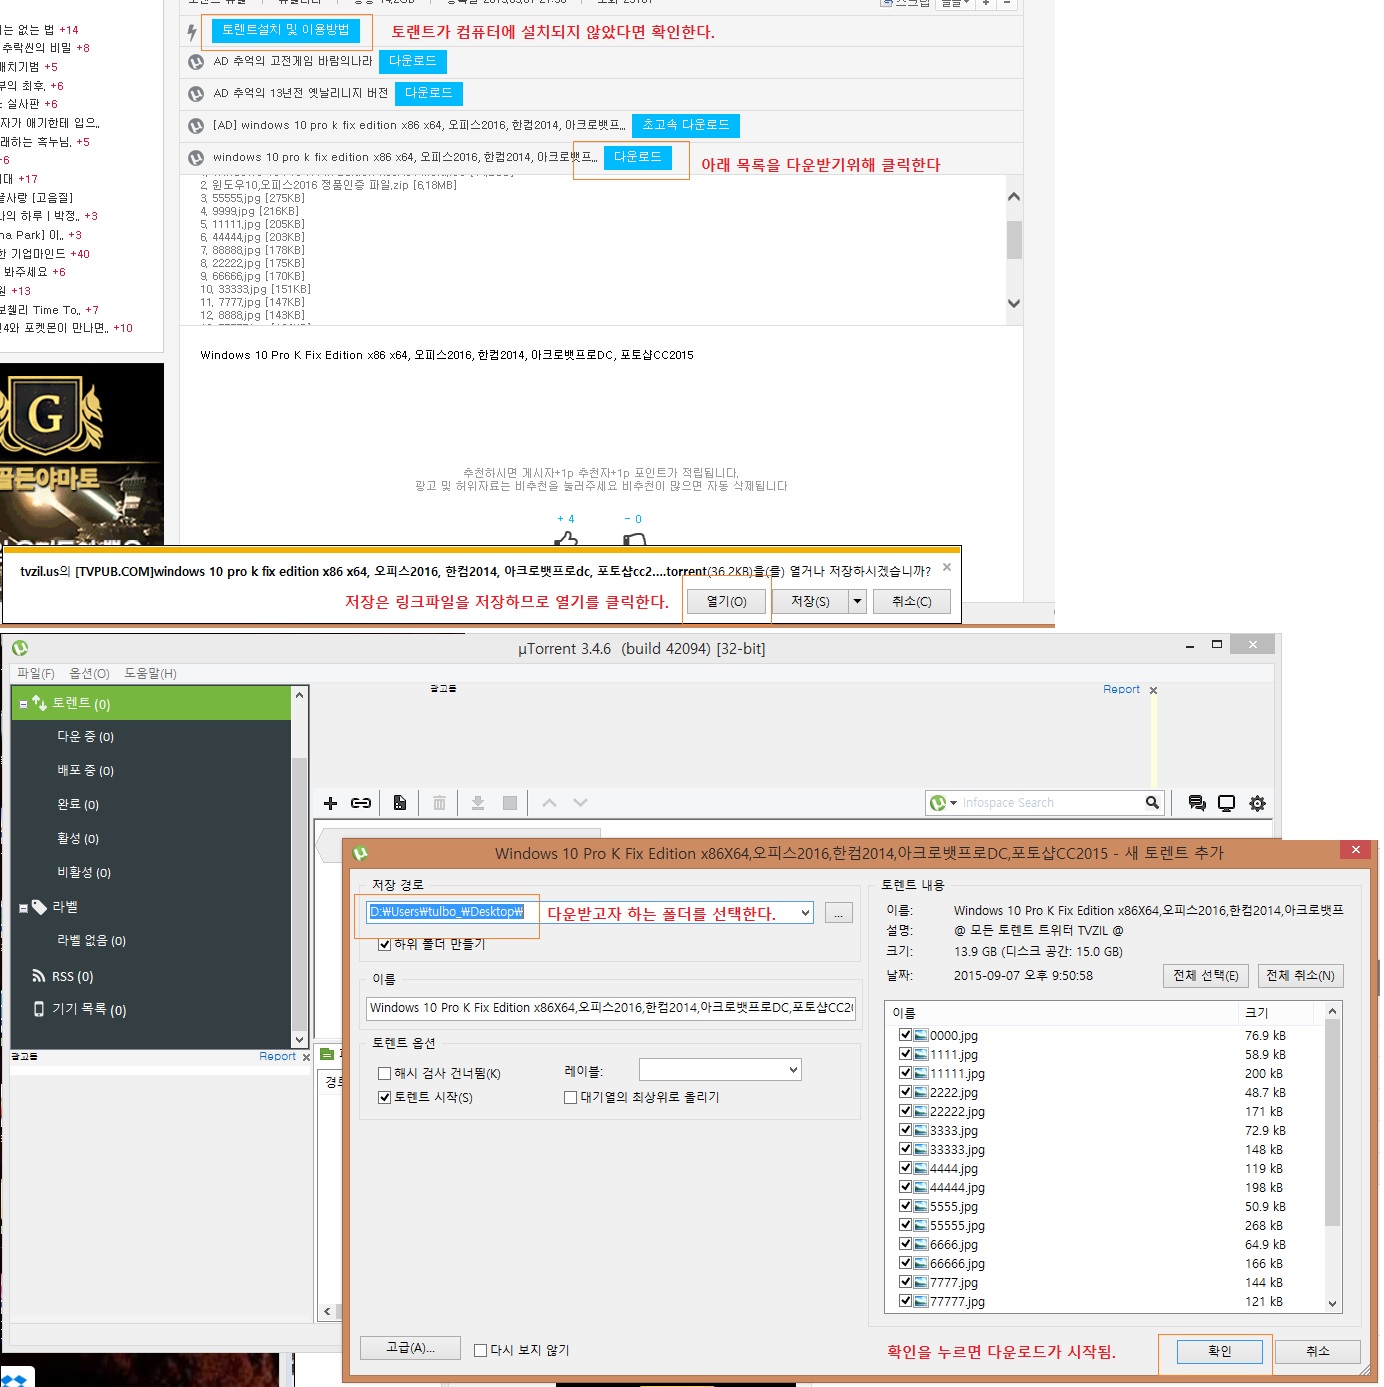
Task: Click the Add Torrent plus icon in uTorrent
Action: pyautogui.click(x=331, y=803)
